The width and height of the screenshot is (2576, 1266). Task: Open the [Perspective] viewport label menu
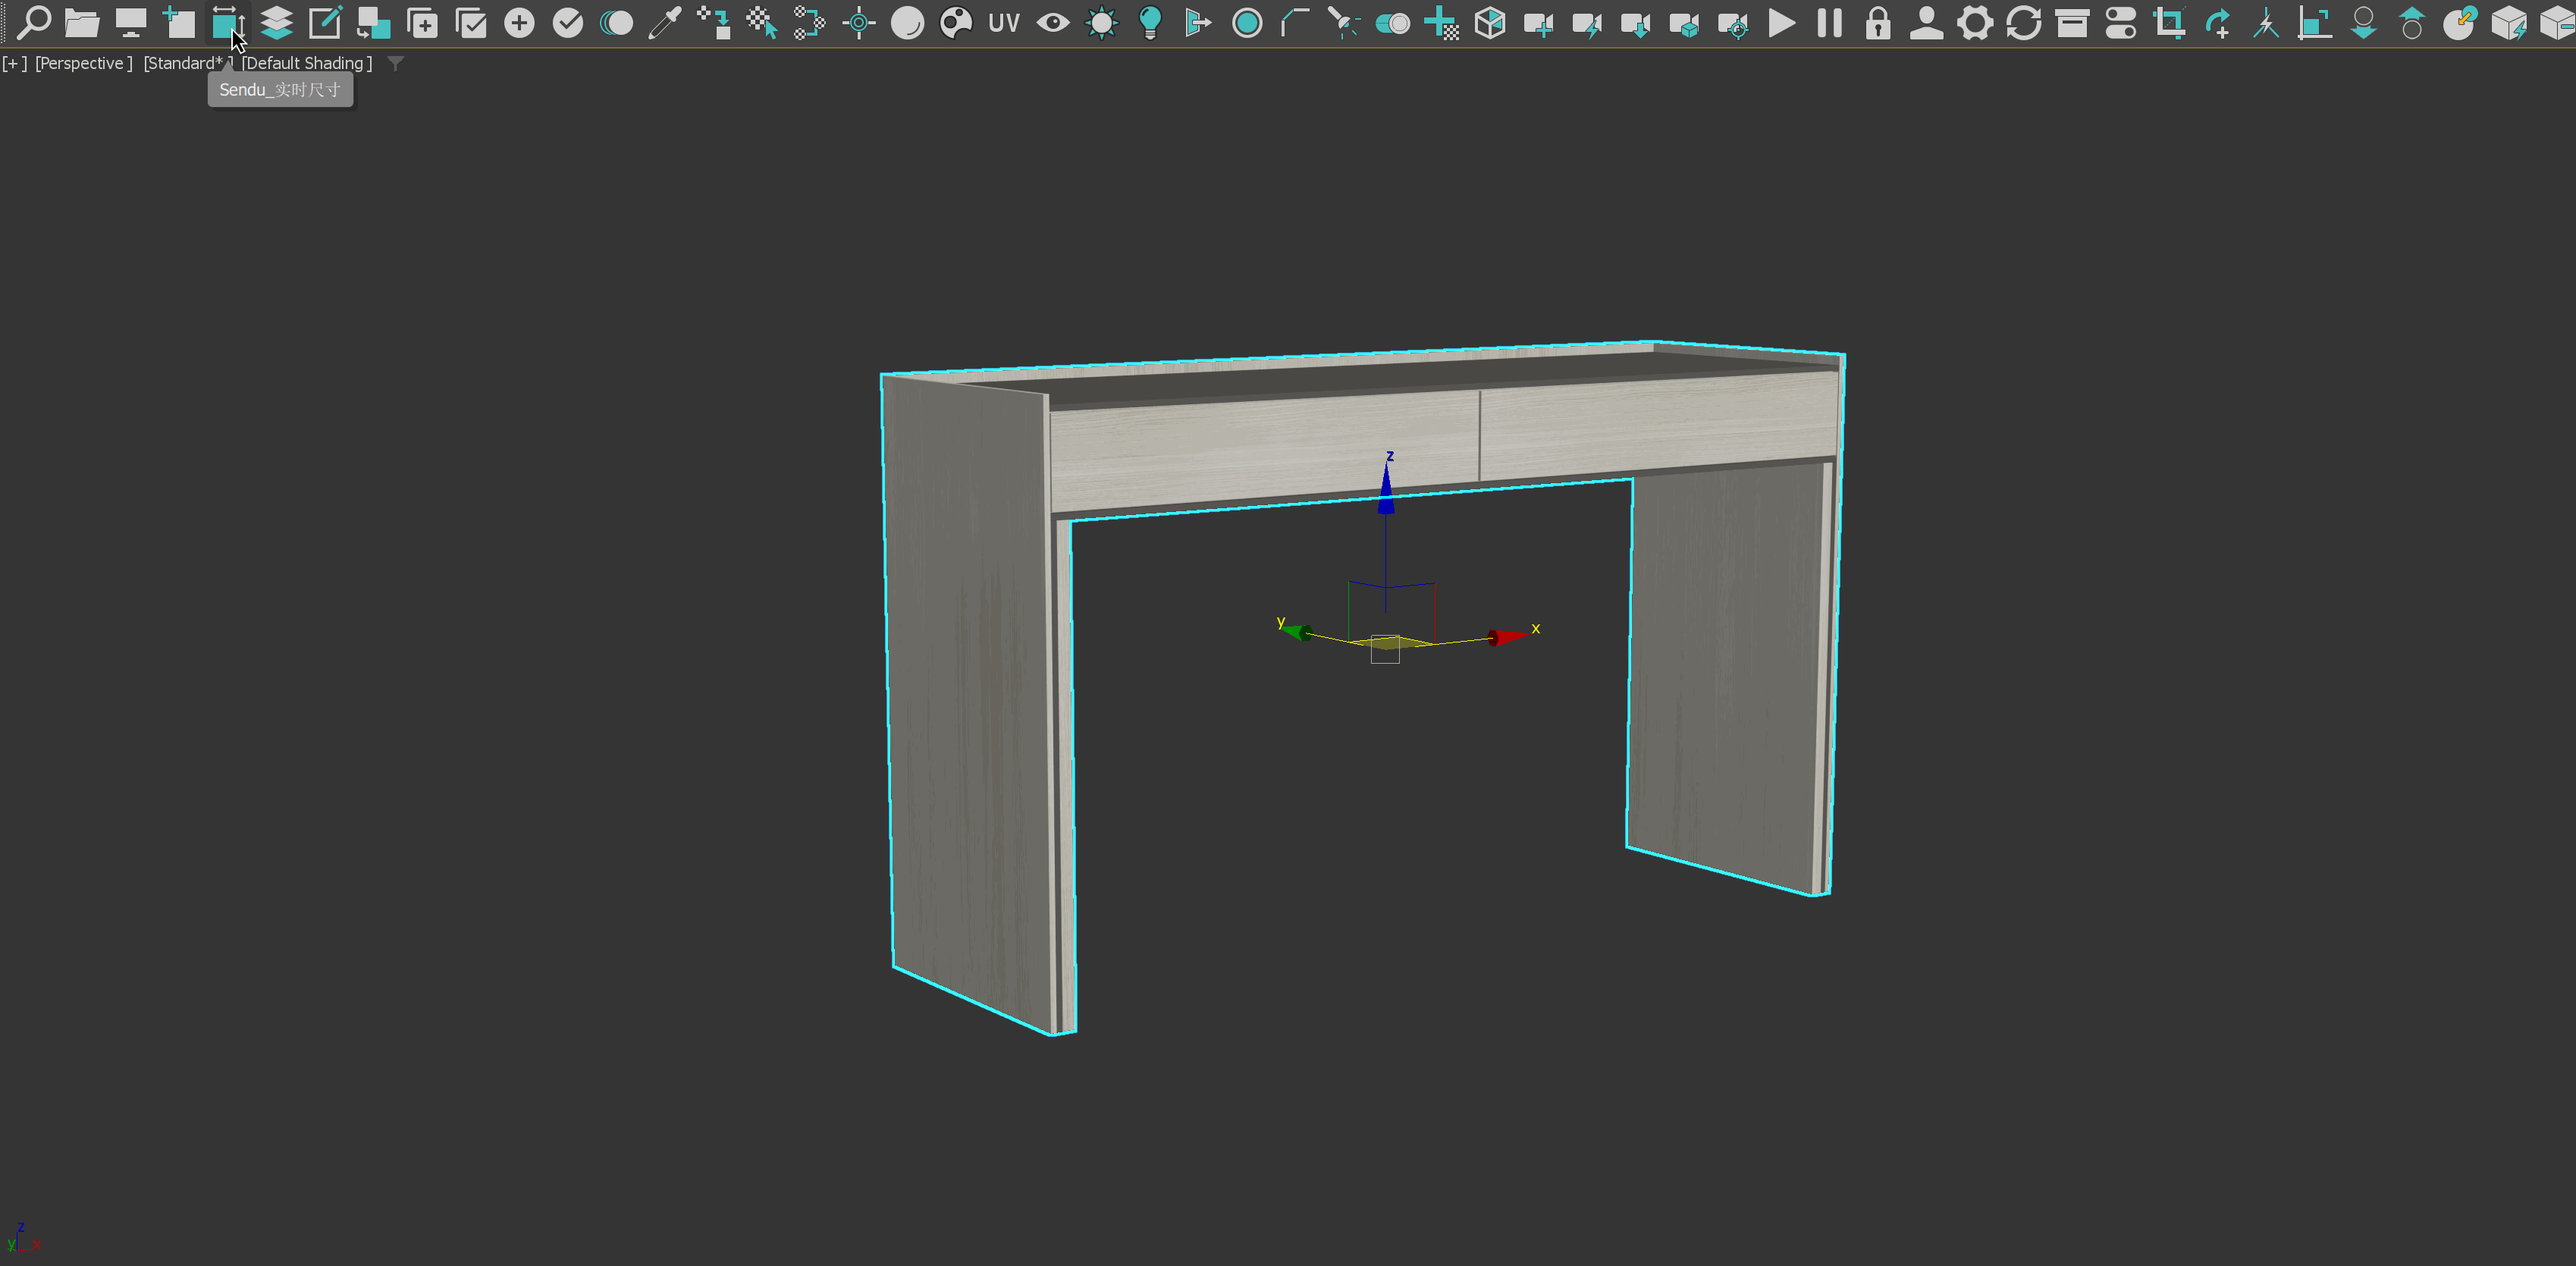[84, 63]
